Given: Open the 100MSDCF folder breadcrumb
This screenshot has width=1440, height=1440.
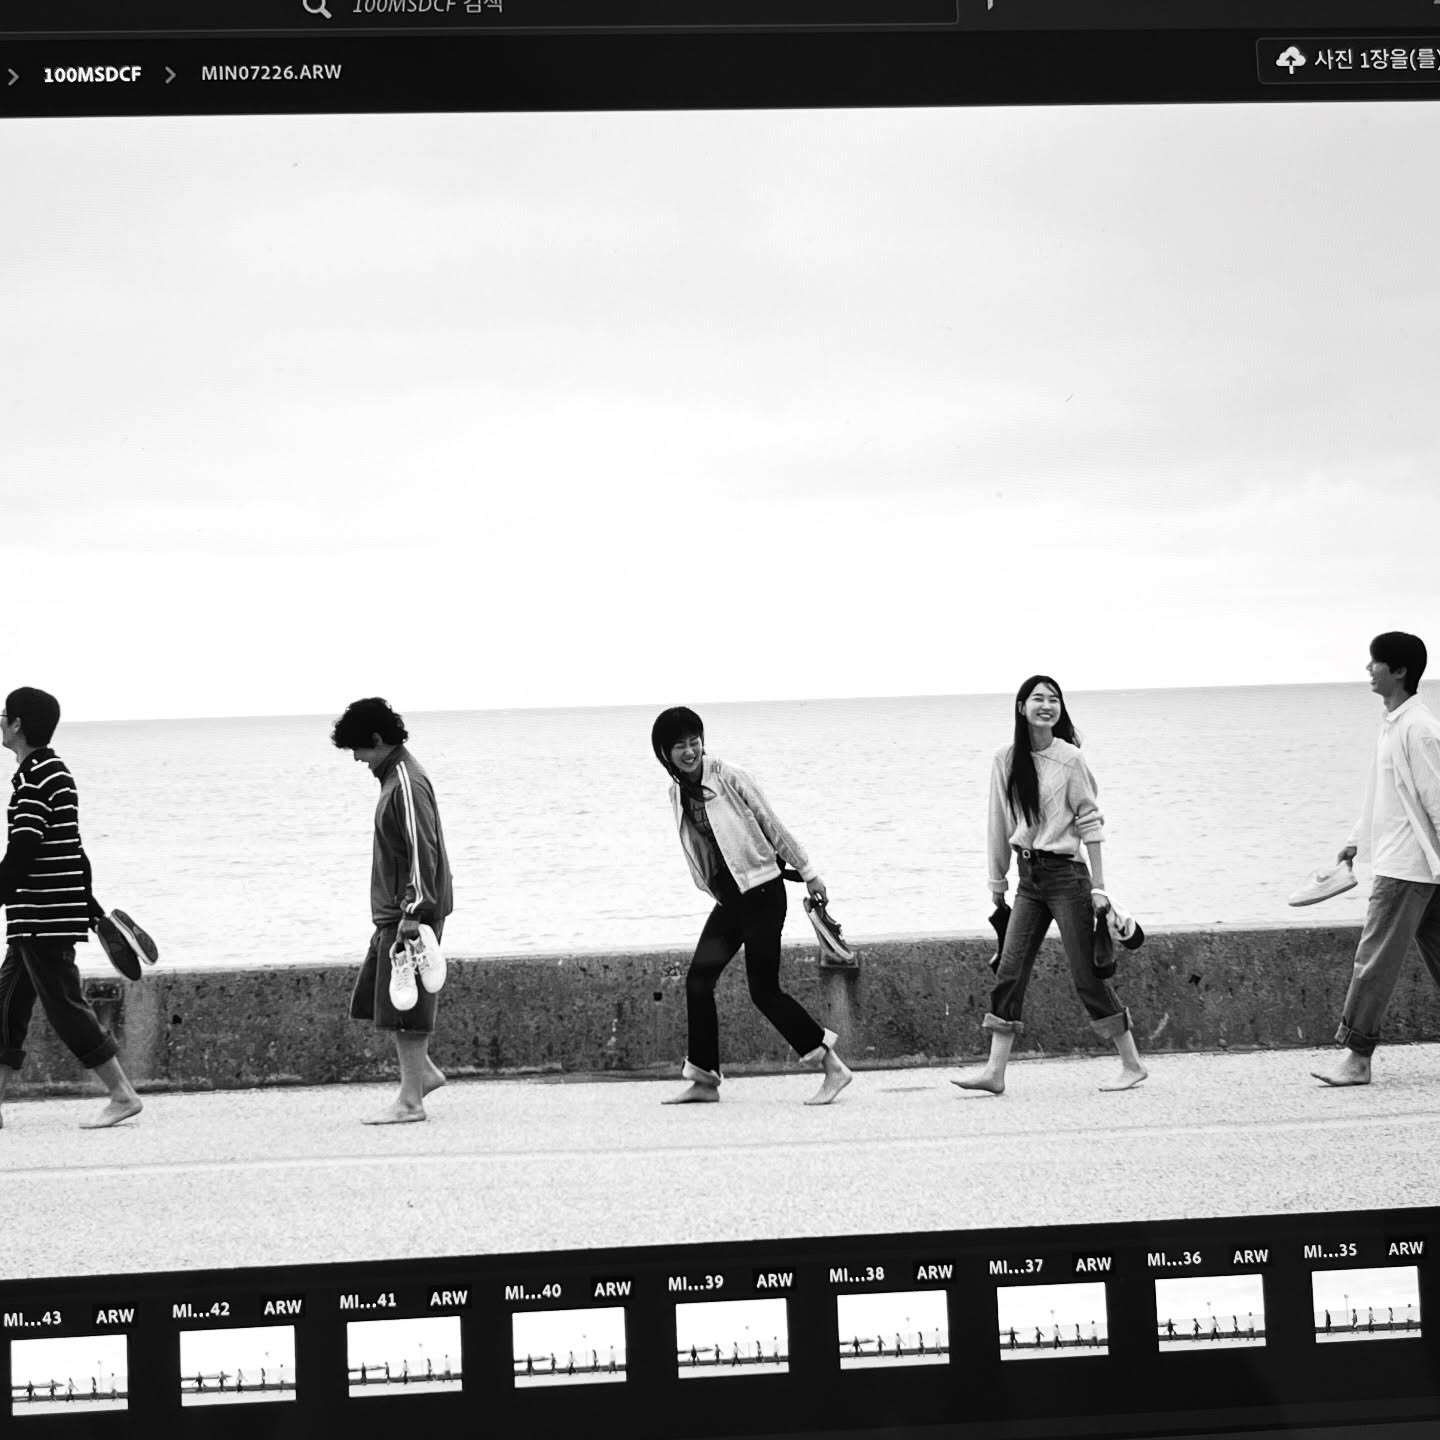Looking at the screenshot, I should 92,75.
